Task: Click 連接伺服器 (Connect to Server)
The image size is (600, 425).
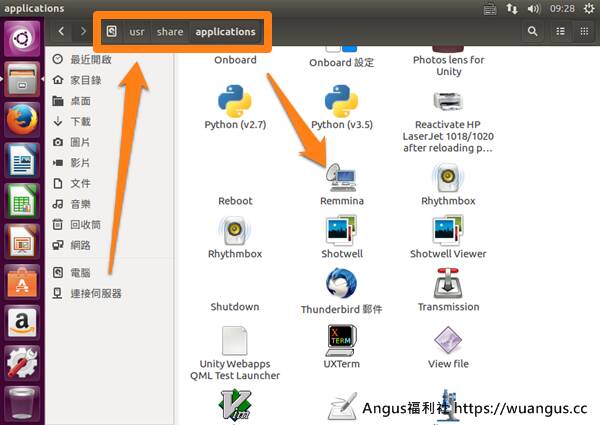Action: [109, 293]
